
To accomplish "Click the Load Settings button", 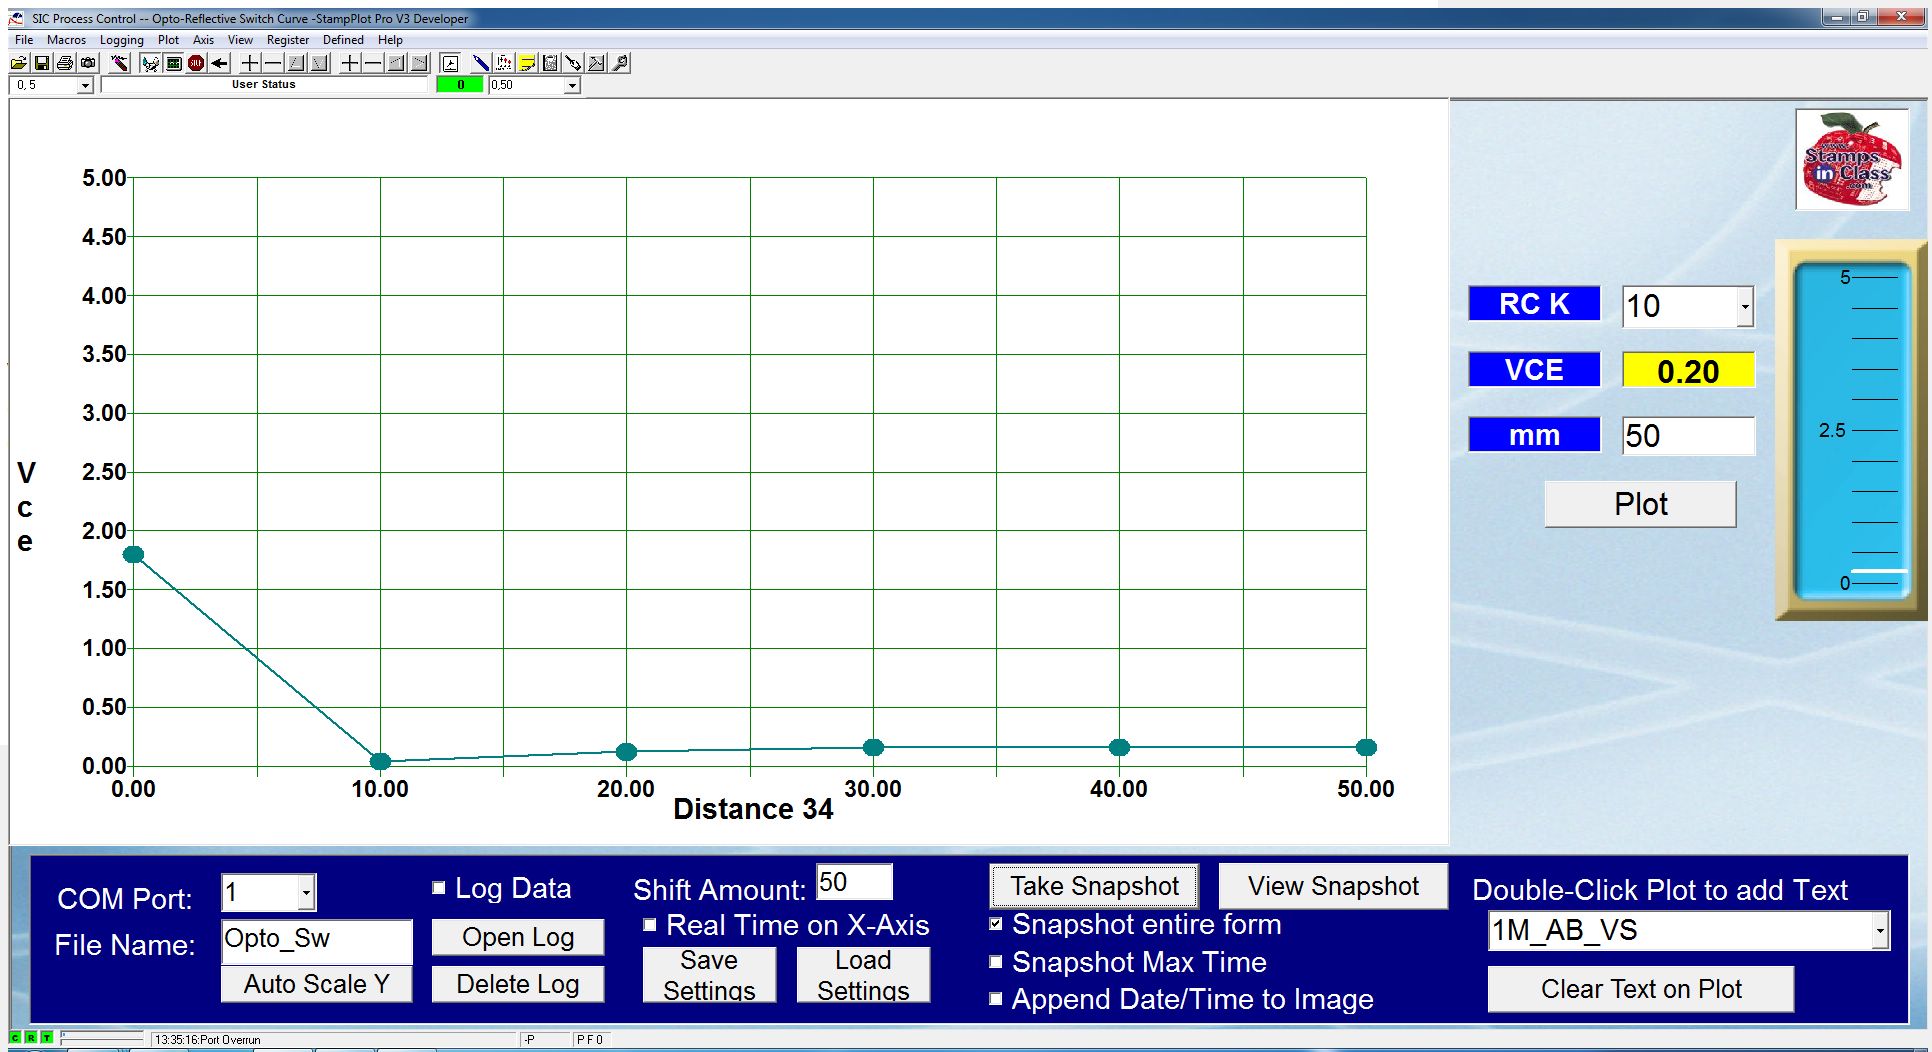I will coord(863,975).
